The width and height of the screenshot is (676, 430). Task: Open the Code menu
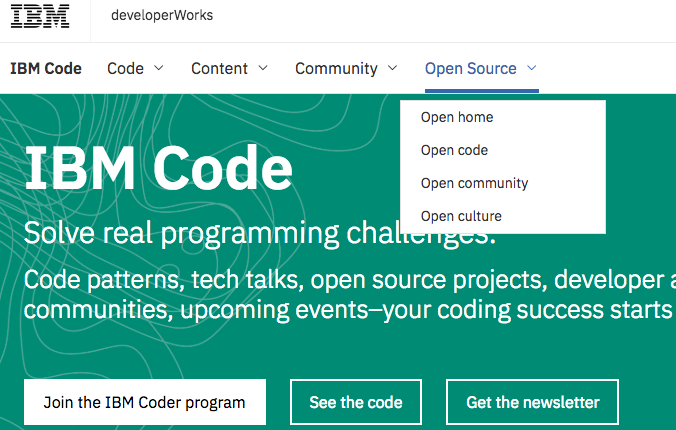coord(125,69)
